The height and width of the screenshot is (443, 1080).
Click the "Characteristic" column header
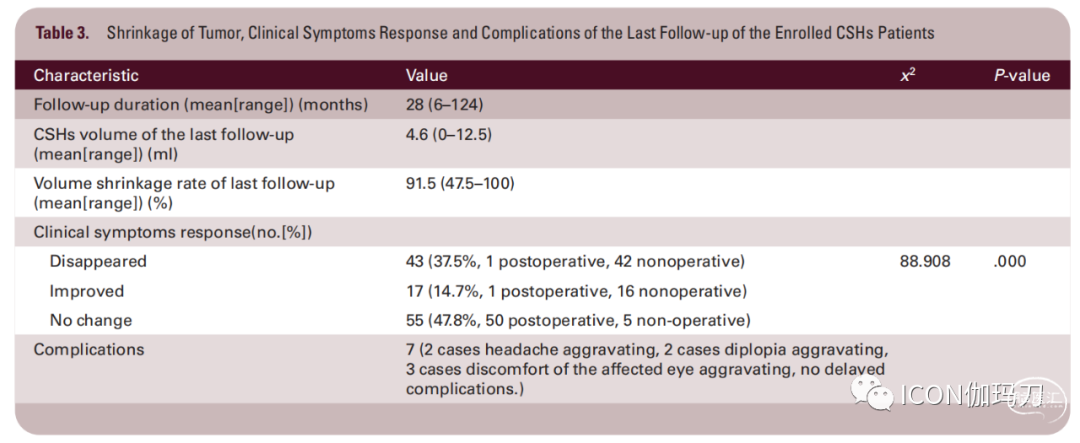pos(86,75)
